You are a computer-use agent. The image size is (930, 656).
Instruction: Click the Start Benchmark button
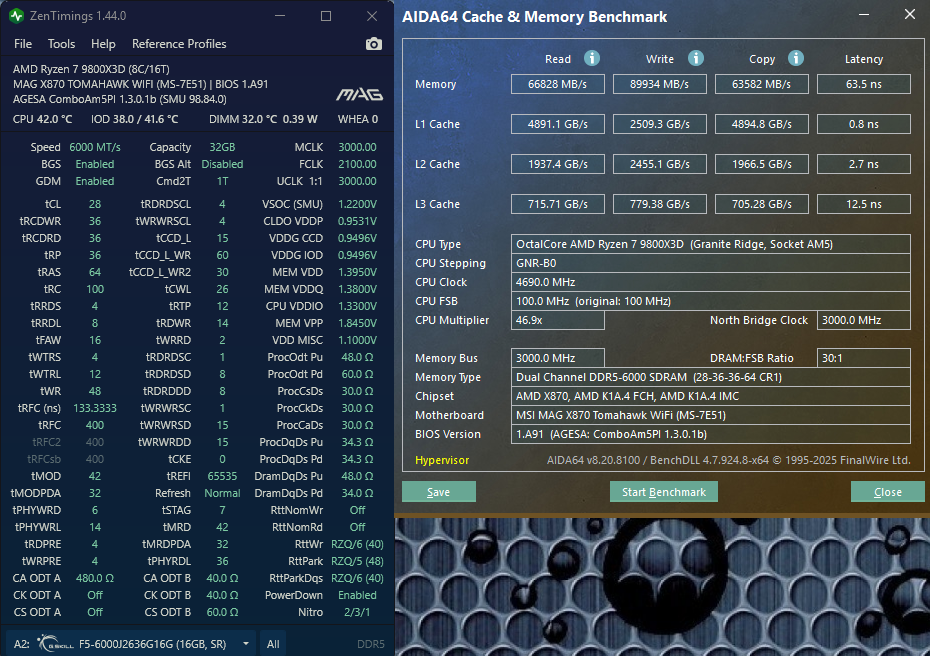664,492
